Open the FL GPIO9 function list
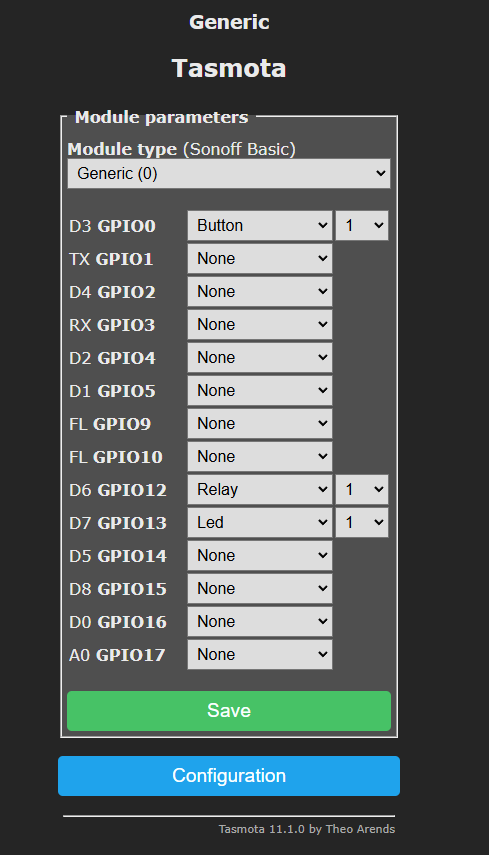The height and width of the screenshot is (855, 489). (260, 424)
